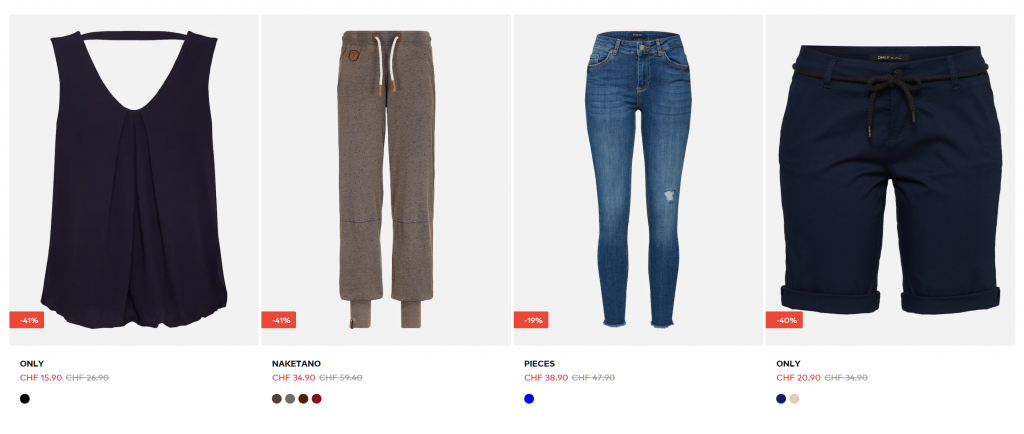
Task: Click the -19% discount badge
Action: (531, 320)
